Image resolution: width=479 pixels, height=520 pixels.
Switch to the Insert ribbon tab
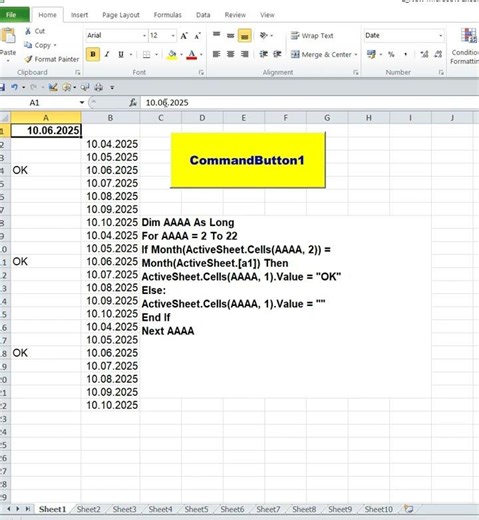click(79, 15)
